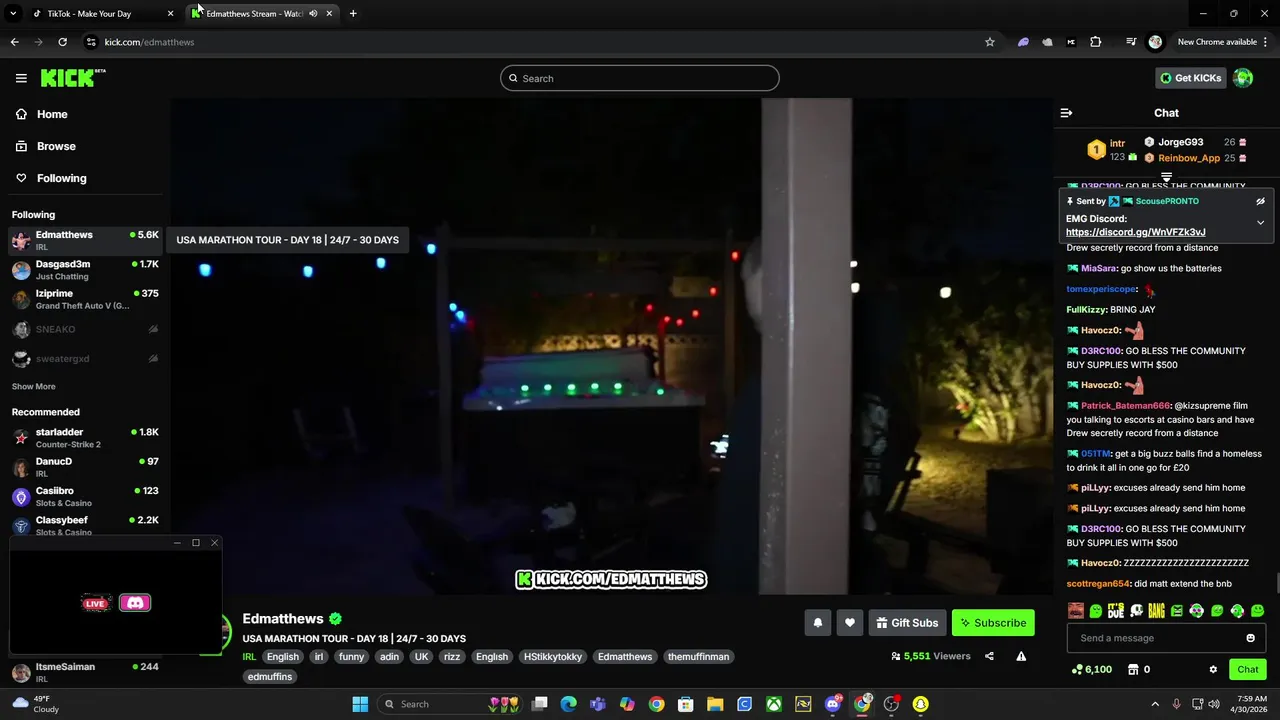Click LIVE badge in mini popup
The image size is (1280, 720).
(x=96, y=603)
